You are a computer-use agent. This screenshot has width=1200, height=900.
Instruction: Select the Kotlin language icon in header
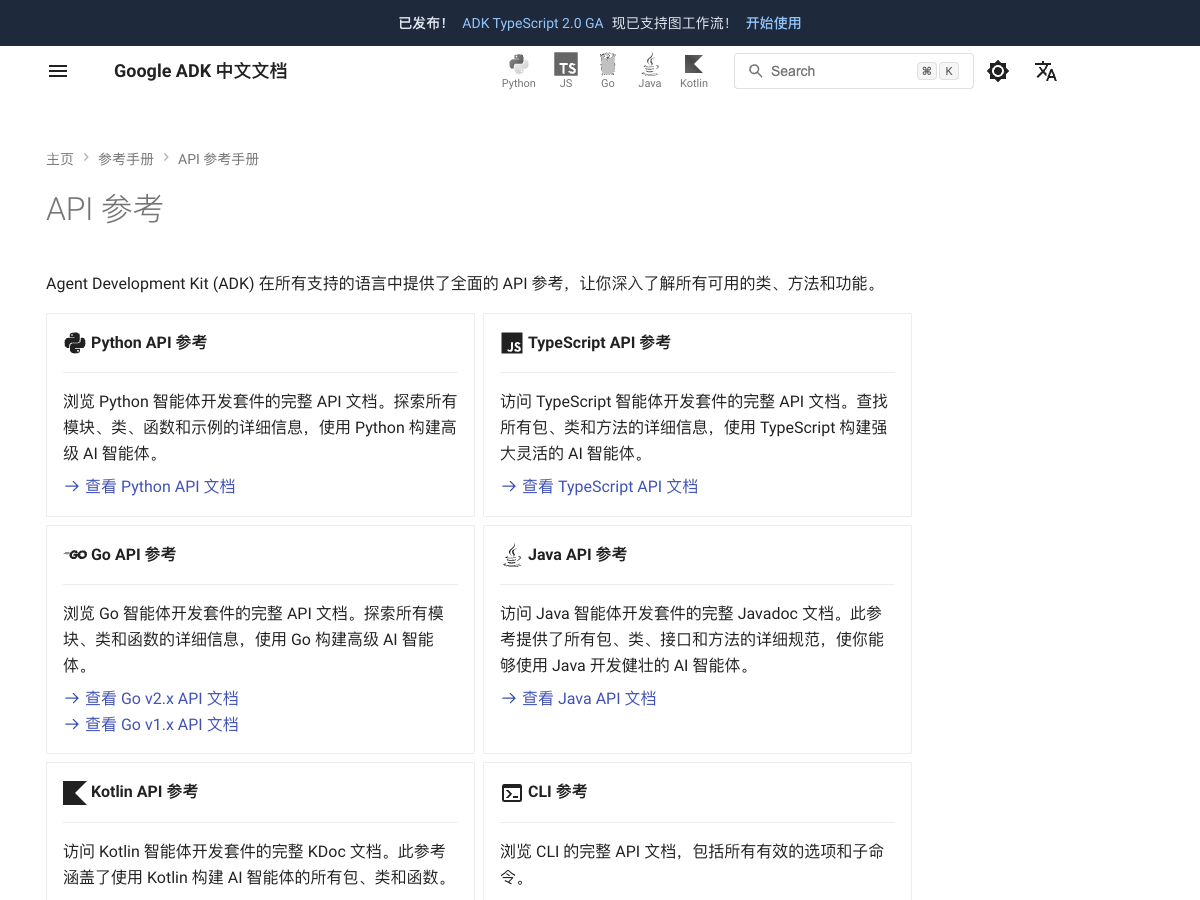pyautogui.click(x=694, y=71)
